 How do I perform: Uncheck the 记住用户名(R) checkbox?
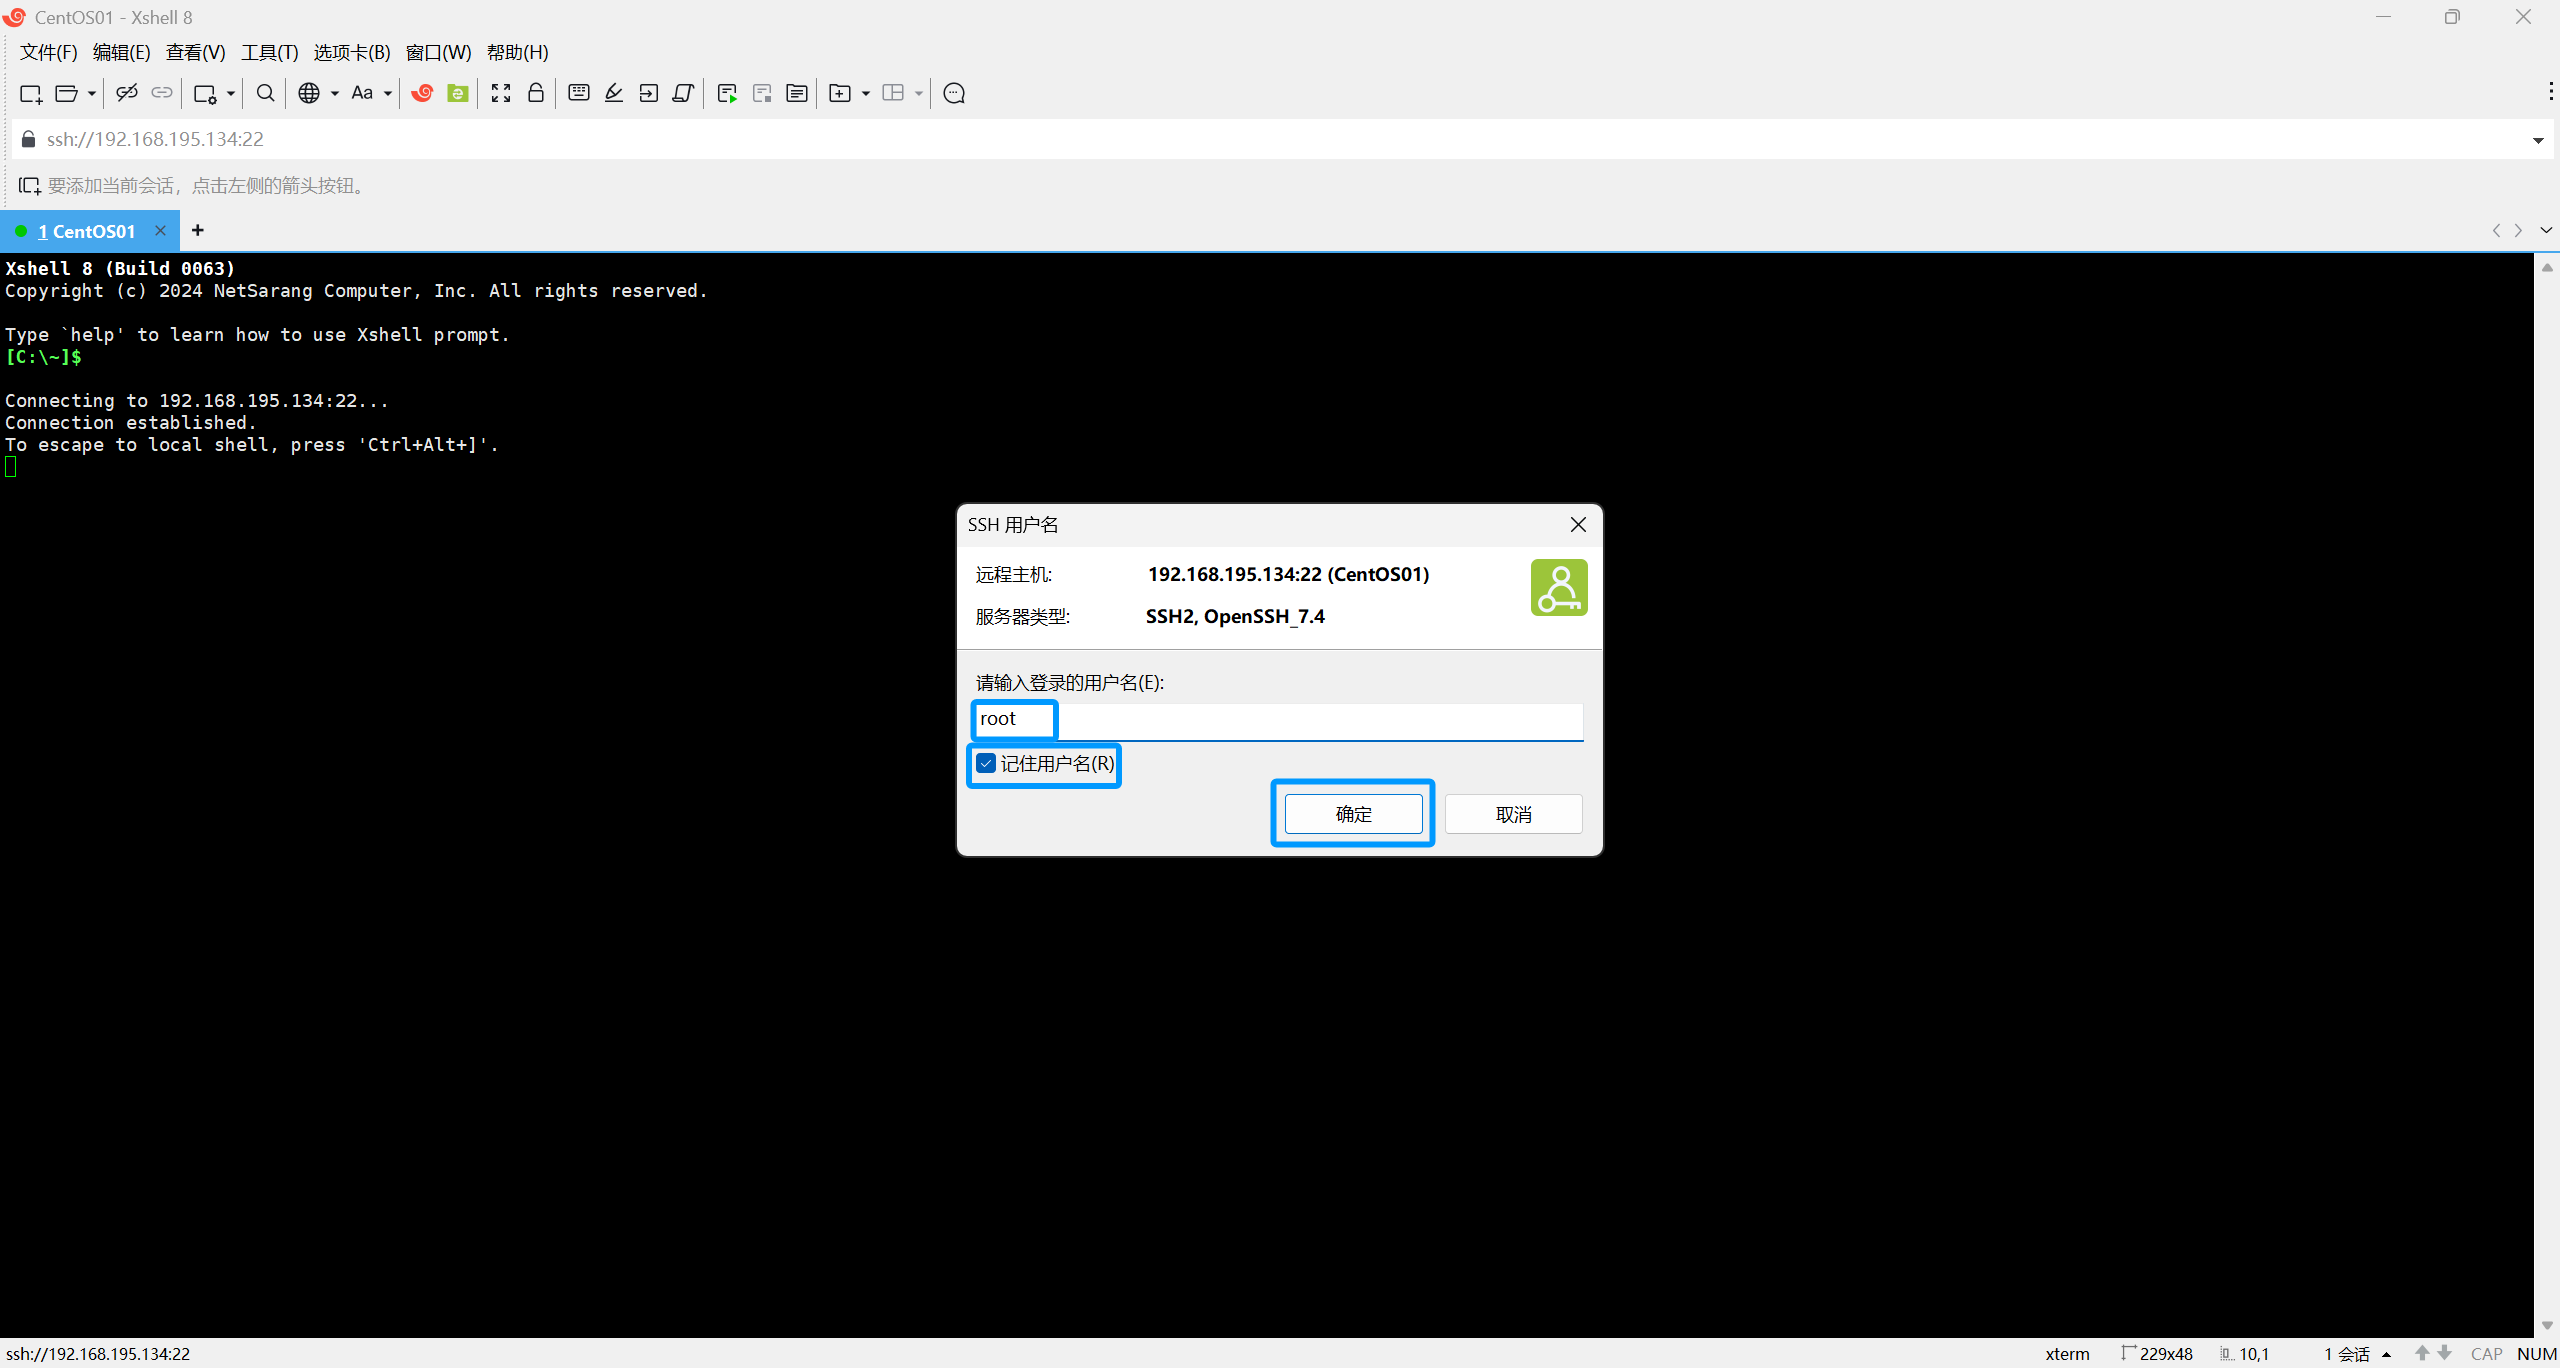(x=986, y=764)
